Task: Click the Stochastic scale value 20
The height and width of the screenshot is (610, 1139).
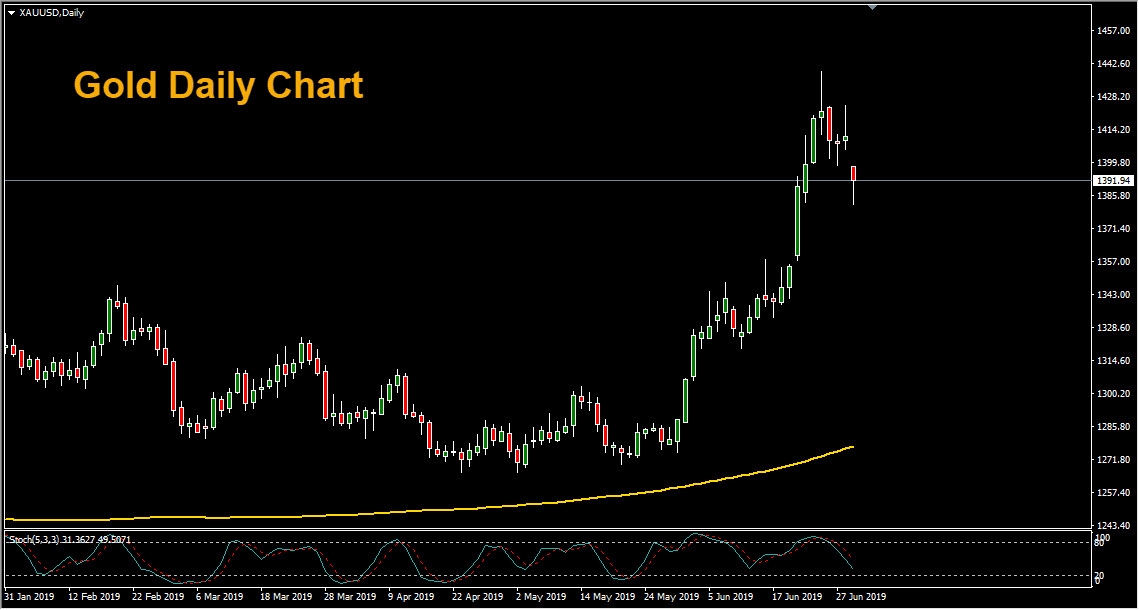Action: pyautogui.click(x=1101, y=576)
